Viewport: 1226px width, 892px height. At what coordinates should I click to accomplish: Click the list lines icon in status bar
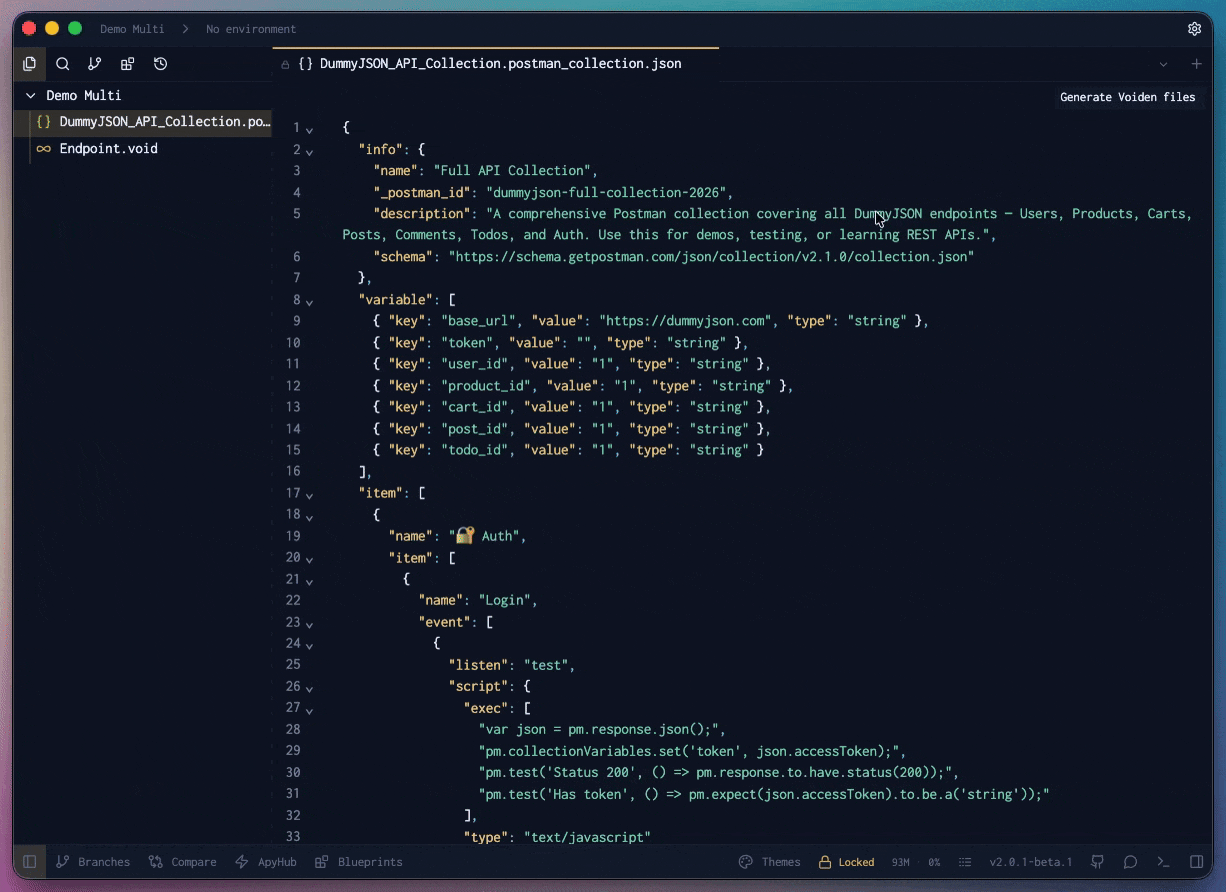pos(965,862)
